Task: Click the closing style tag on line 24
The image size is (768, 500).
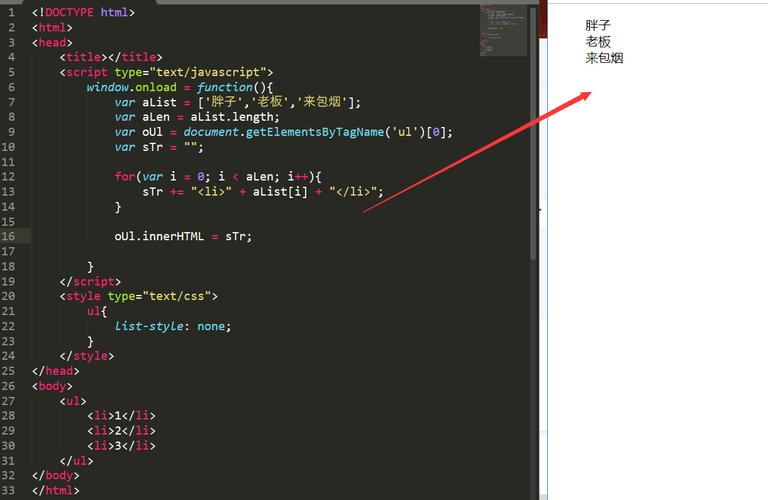Action: click(87, 356)
